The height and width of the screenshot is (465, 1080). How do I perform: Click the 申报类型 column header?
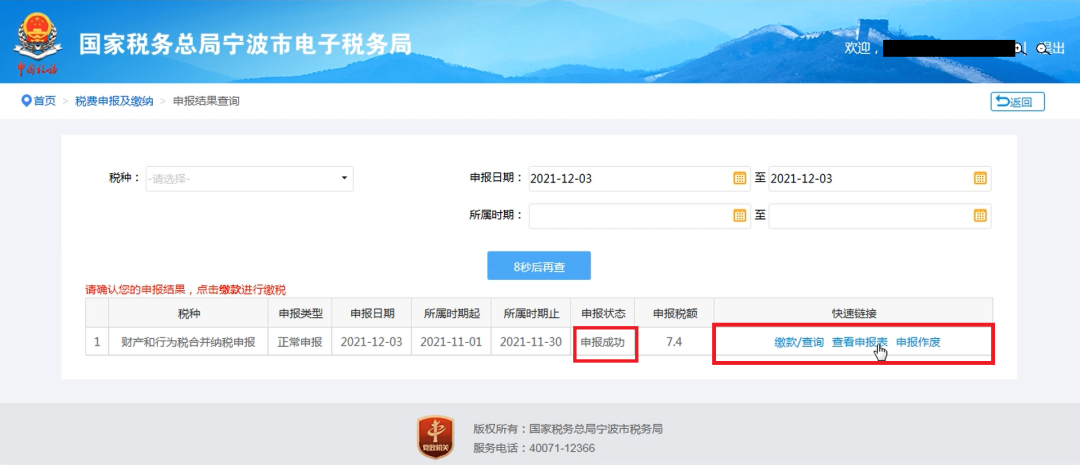pyautogui.click(x=300, y=313)
